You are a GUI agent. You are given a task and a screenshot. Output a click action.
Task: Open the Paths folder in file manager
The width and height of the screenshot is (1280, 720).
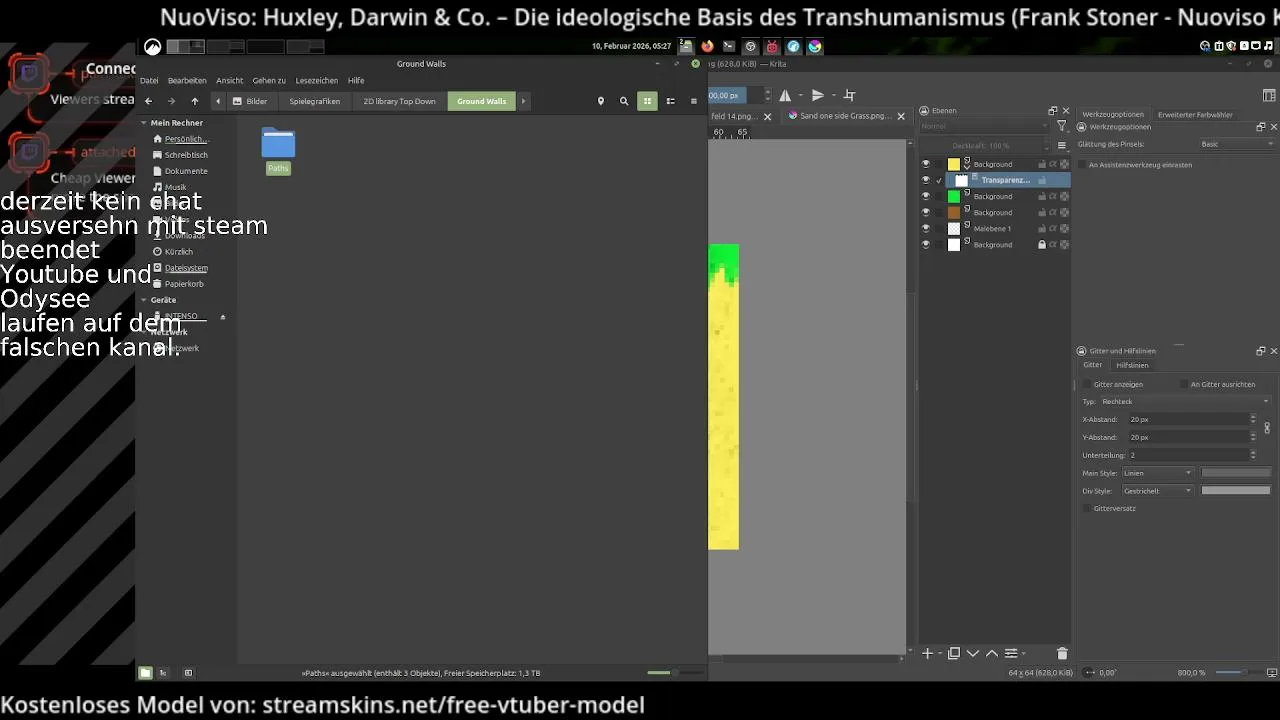click(x=278, y=151)
